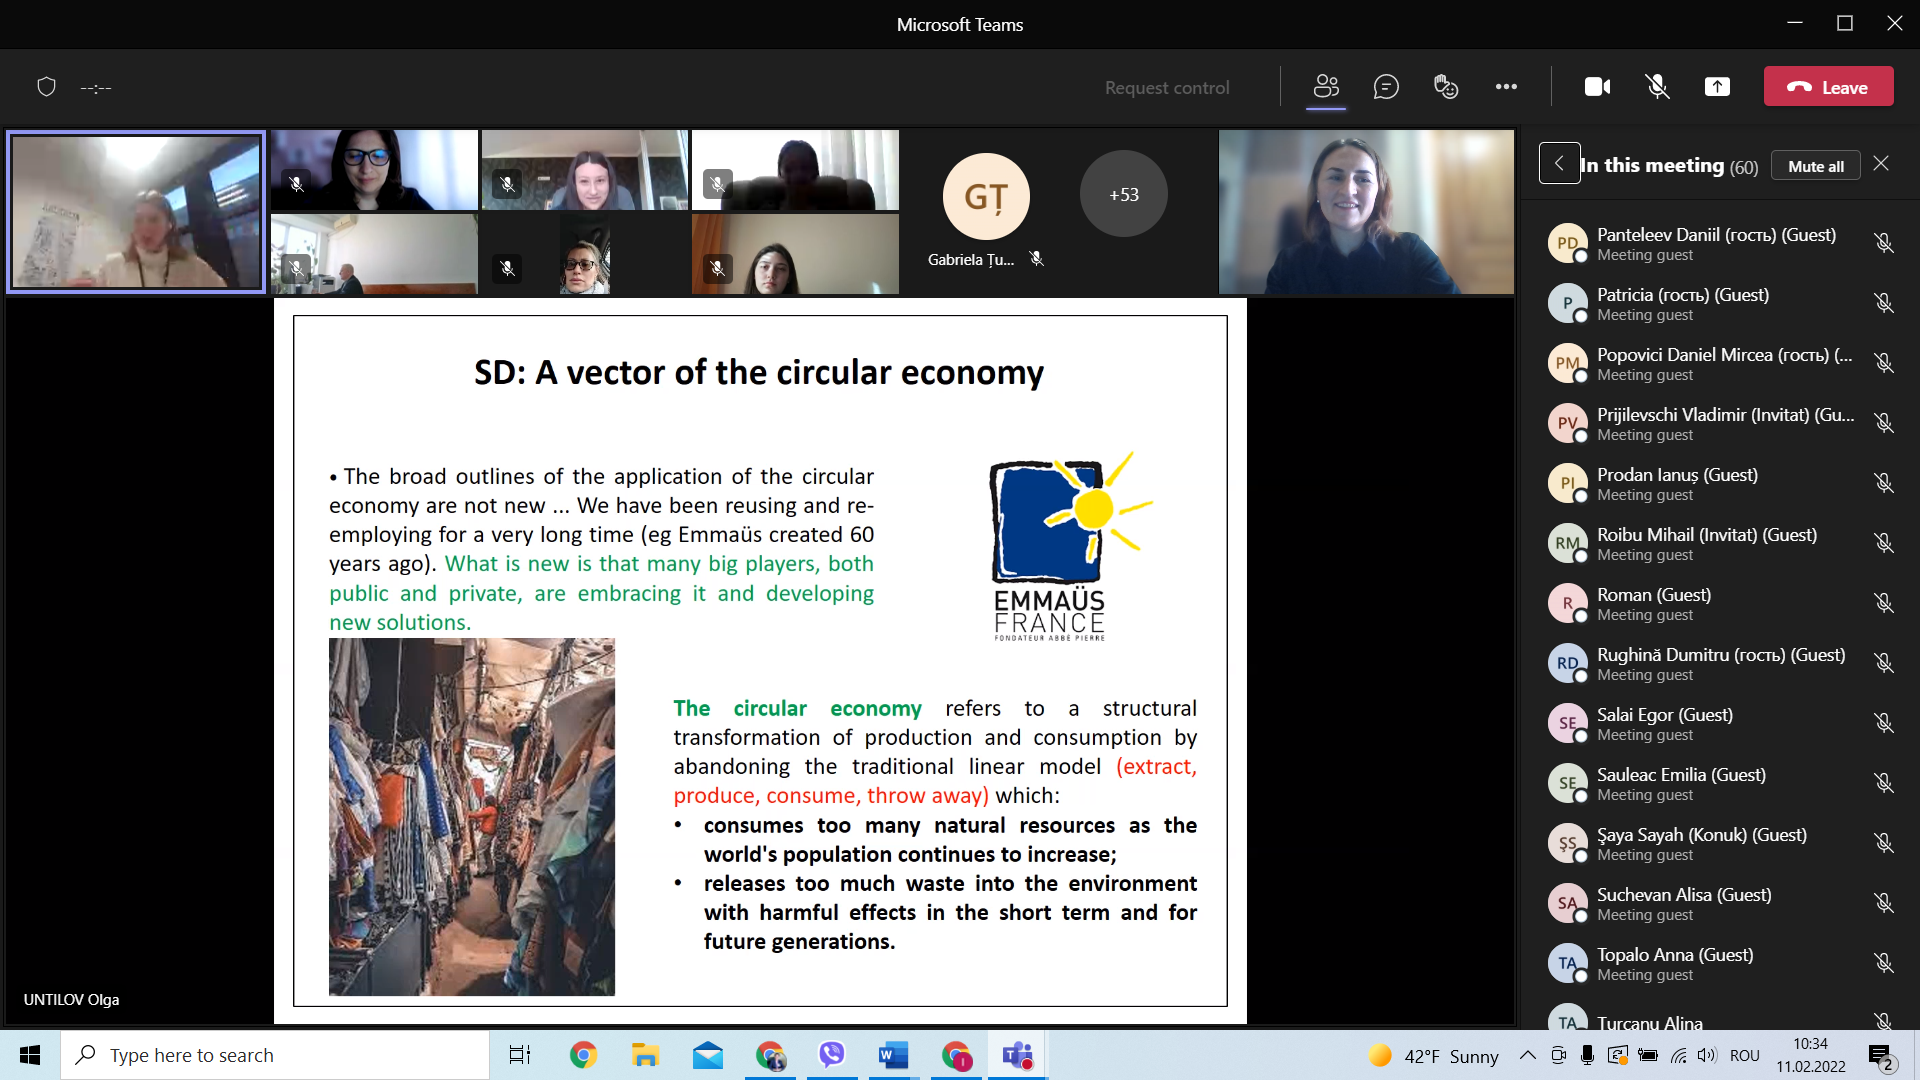
Task: Toggle the camera on or off
Action: [x=1597, y=87]
